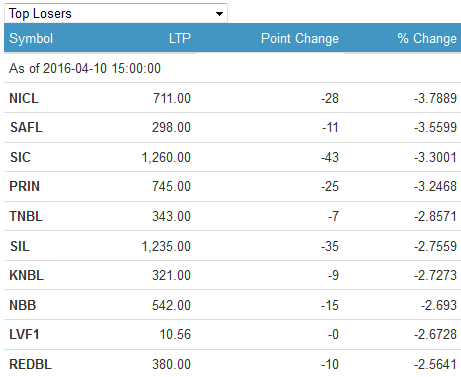The height and width of the screenshot is (377, 461).
Task: Open the TNBL symbol link
Action: point(26,216)
